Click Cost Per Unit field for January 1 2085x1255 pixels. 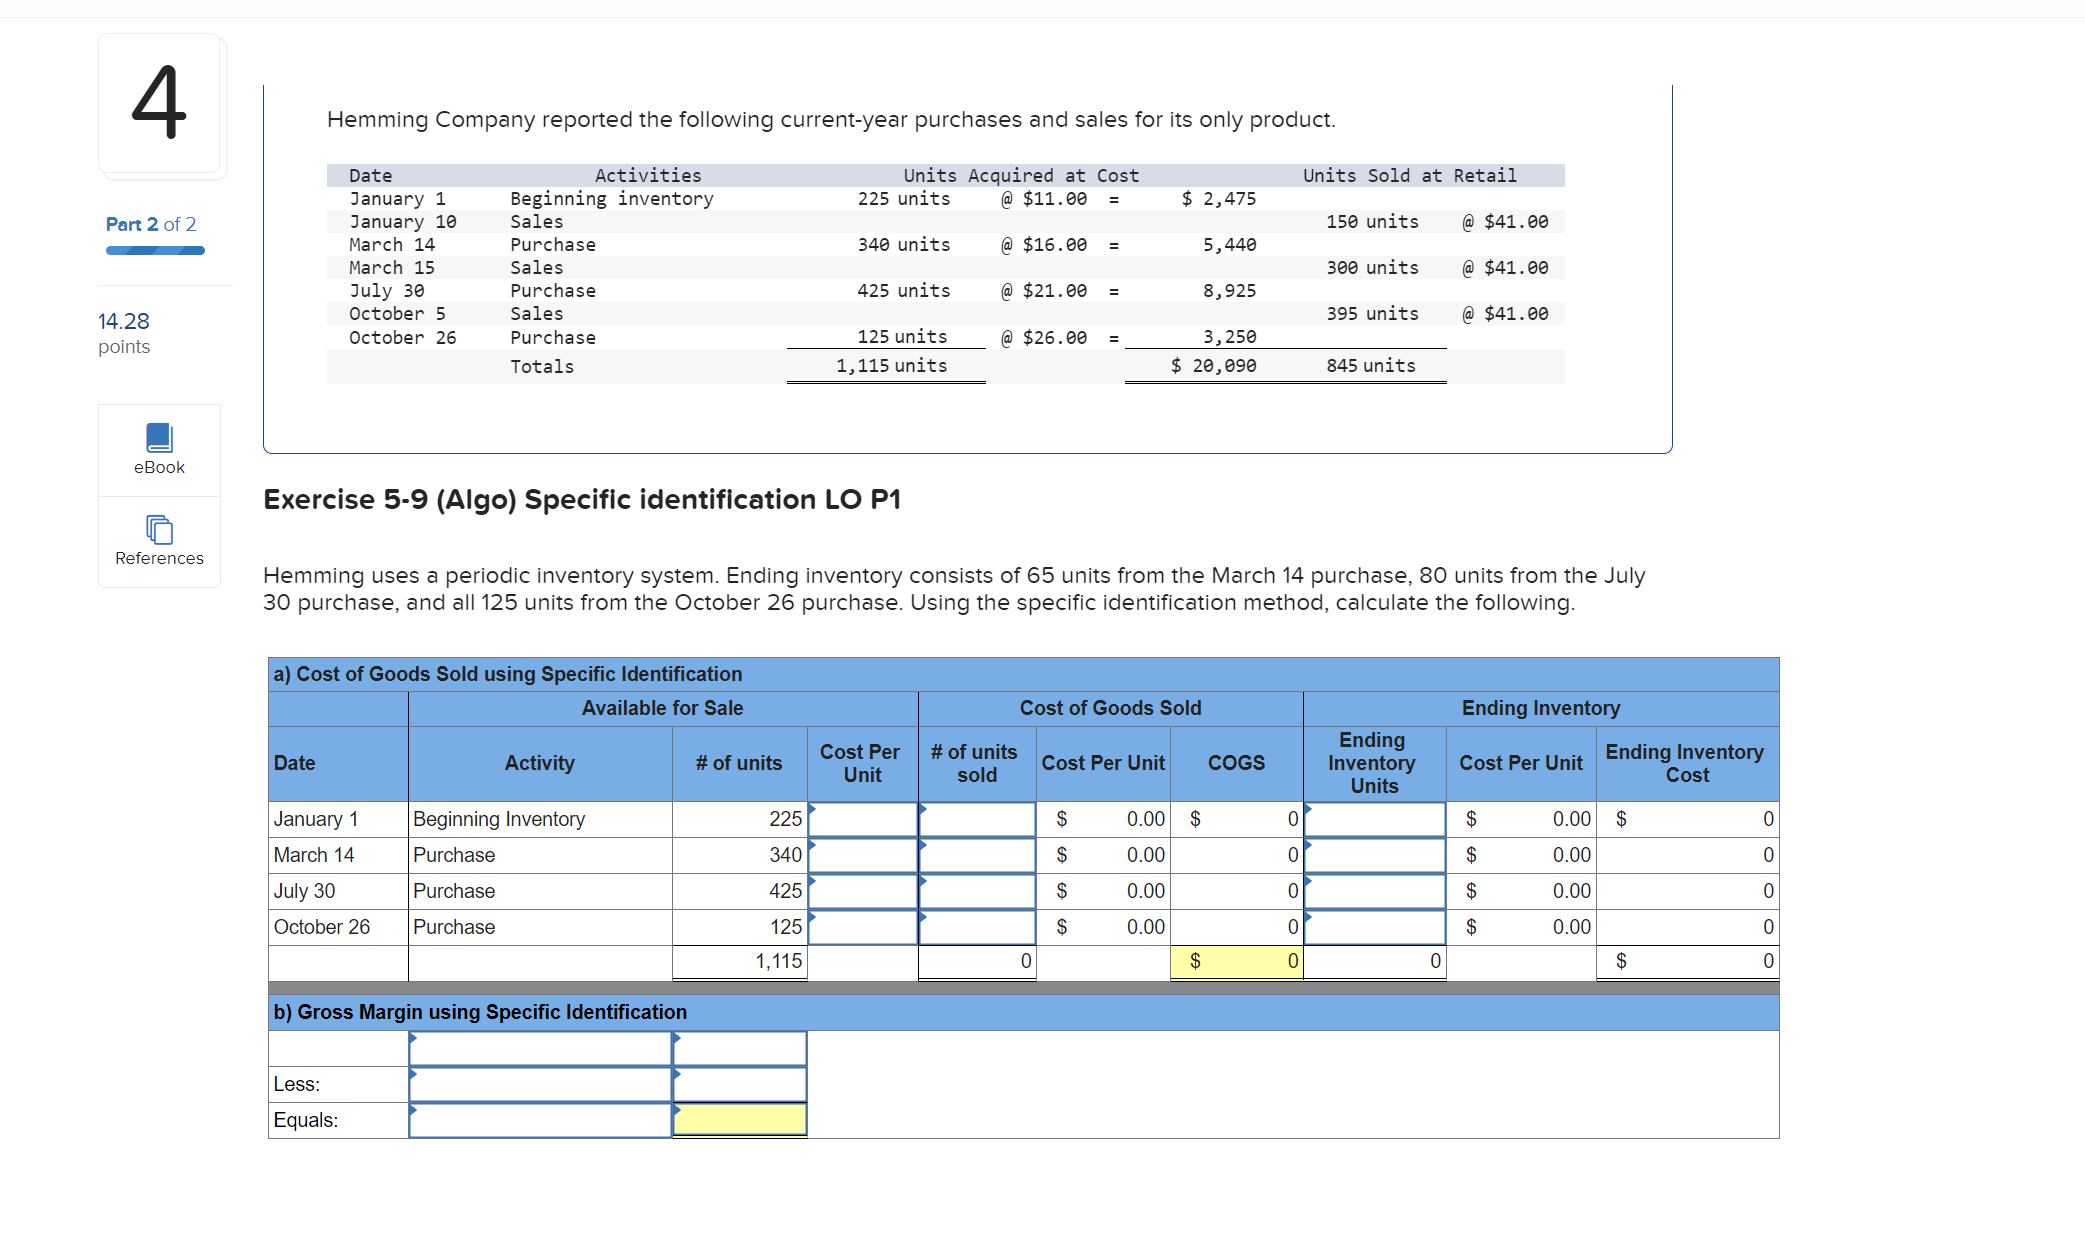click(863, 819)
